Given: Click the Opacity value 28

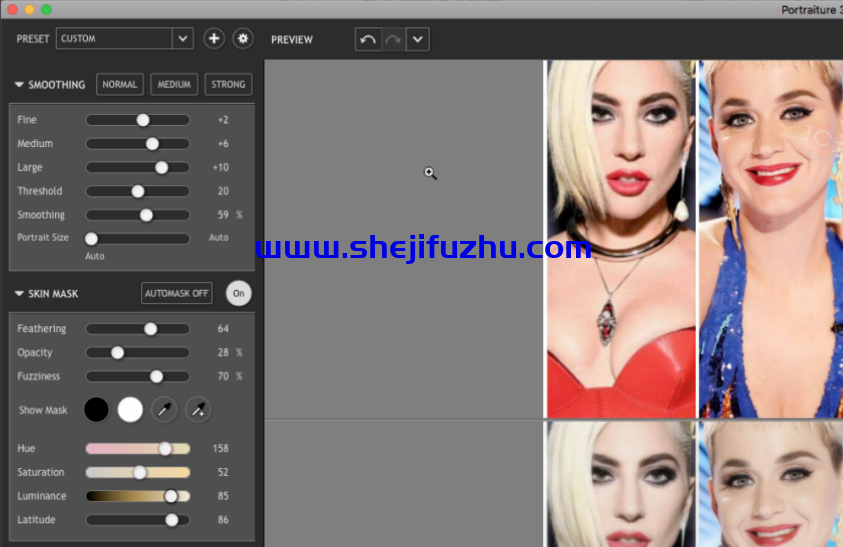Looking at the screenshot, I should point(223,352).
